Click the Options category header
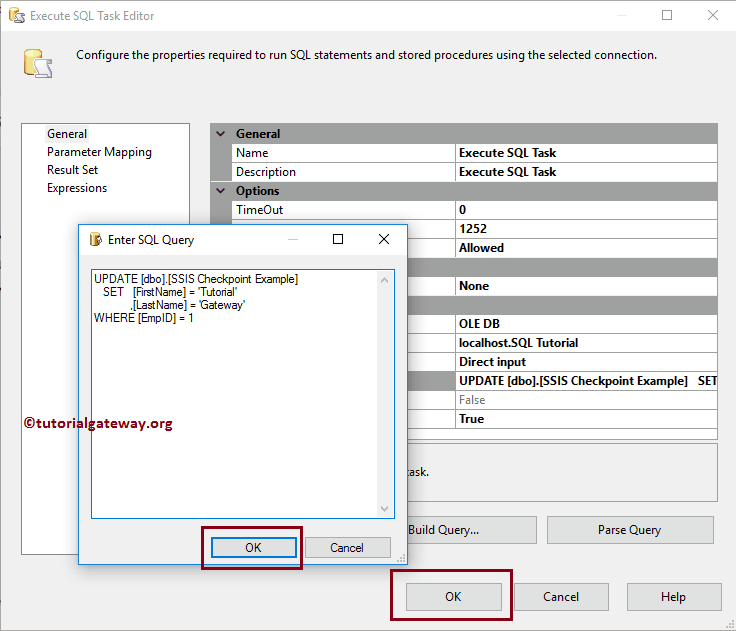 [x=257, y=191]
